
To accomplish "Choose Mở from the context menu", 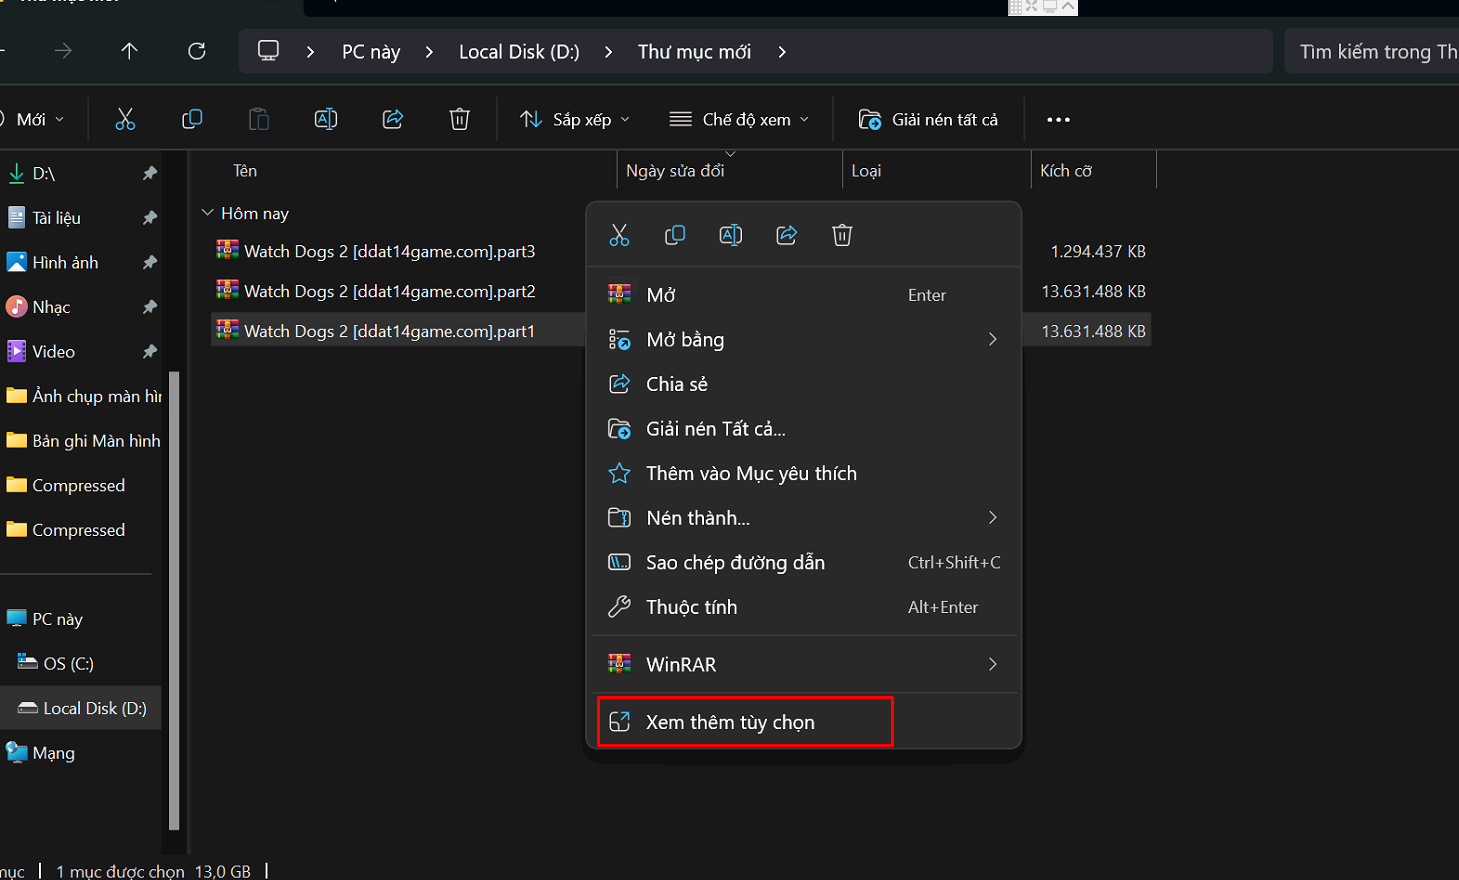I will point(805,295).
